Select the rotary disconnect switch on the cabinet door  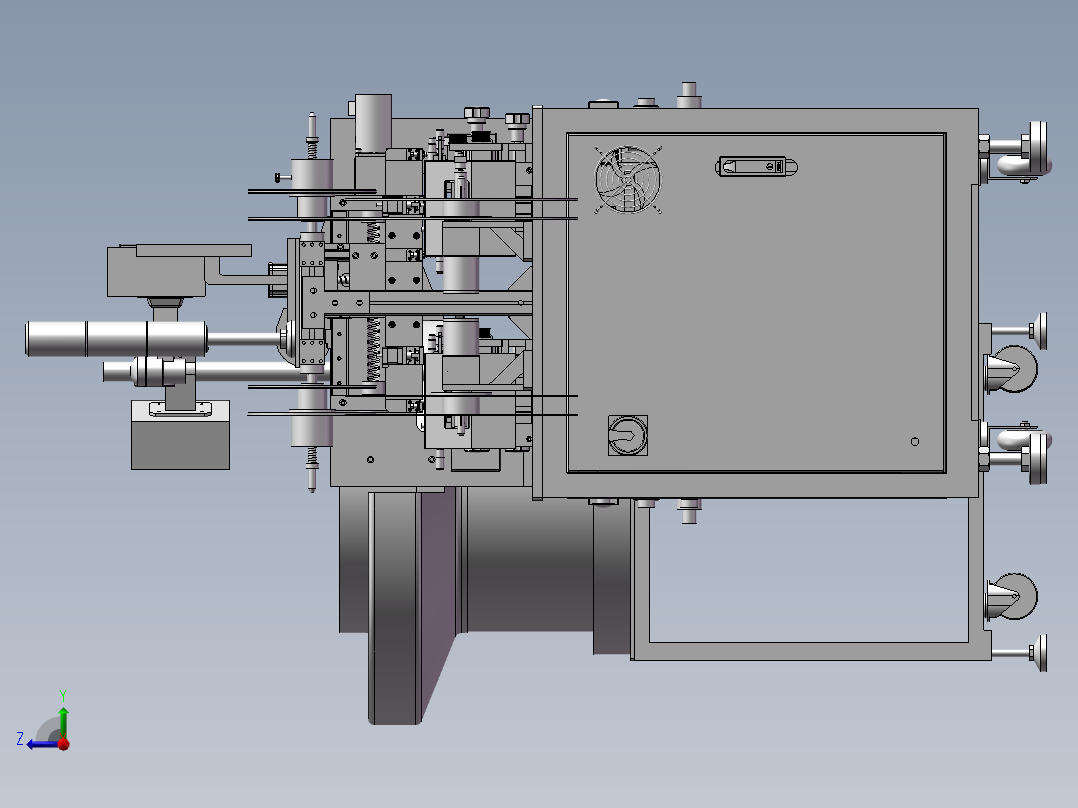[x=628, y=435]
